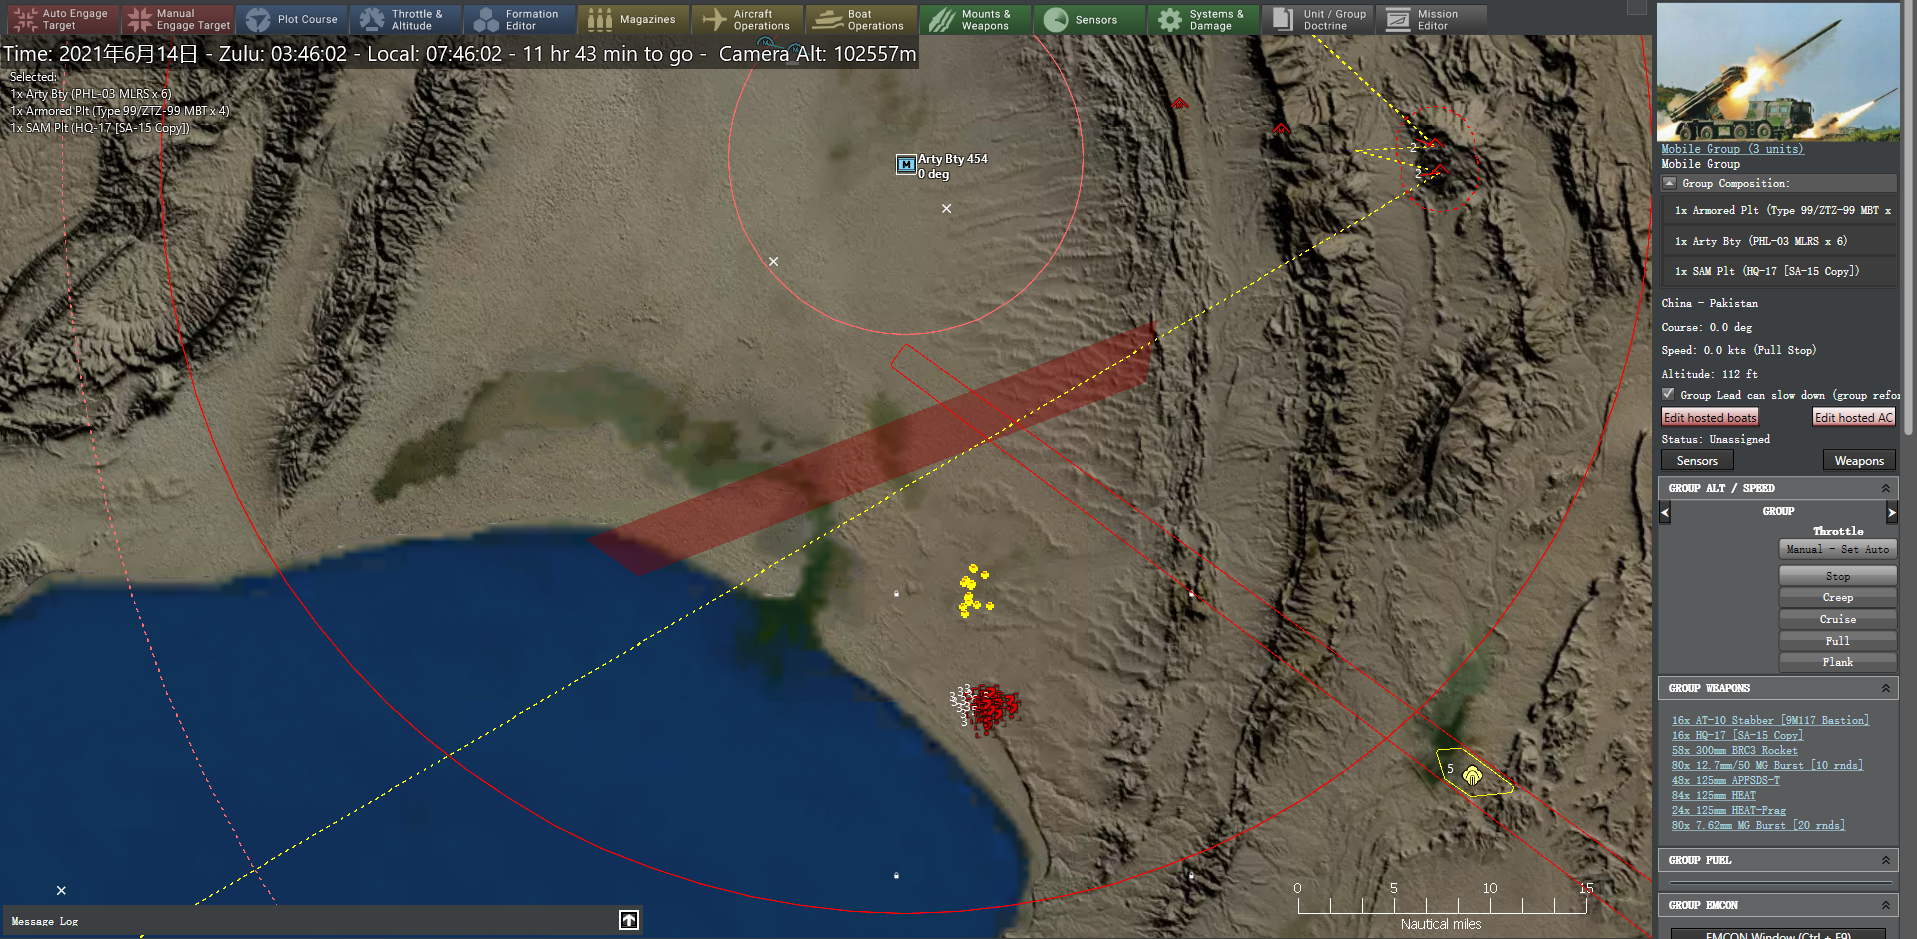Select the Arty Bty 454 unit icon
1917x939 pixels.
[x=906, y=165]
